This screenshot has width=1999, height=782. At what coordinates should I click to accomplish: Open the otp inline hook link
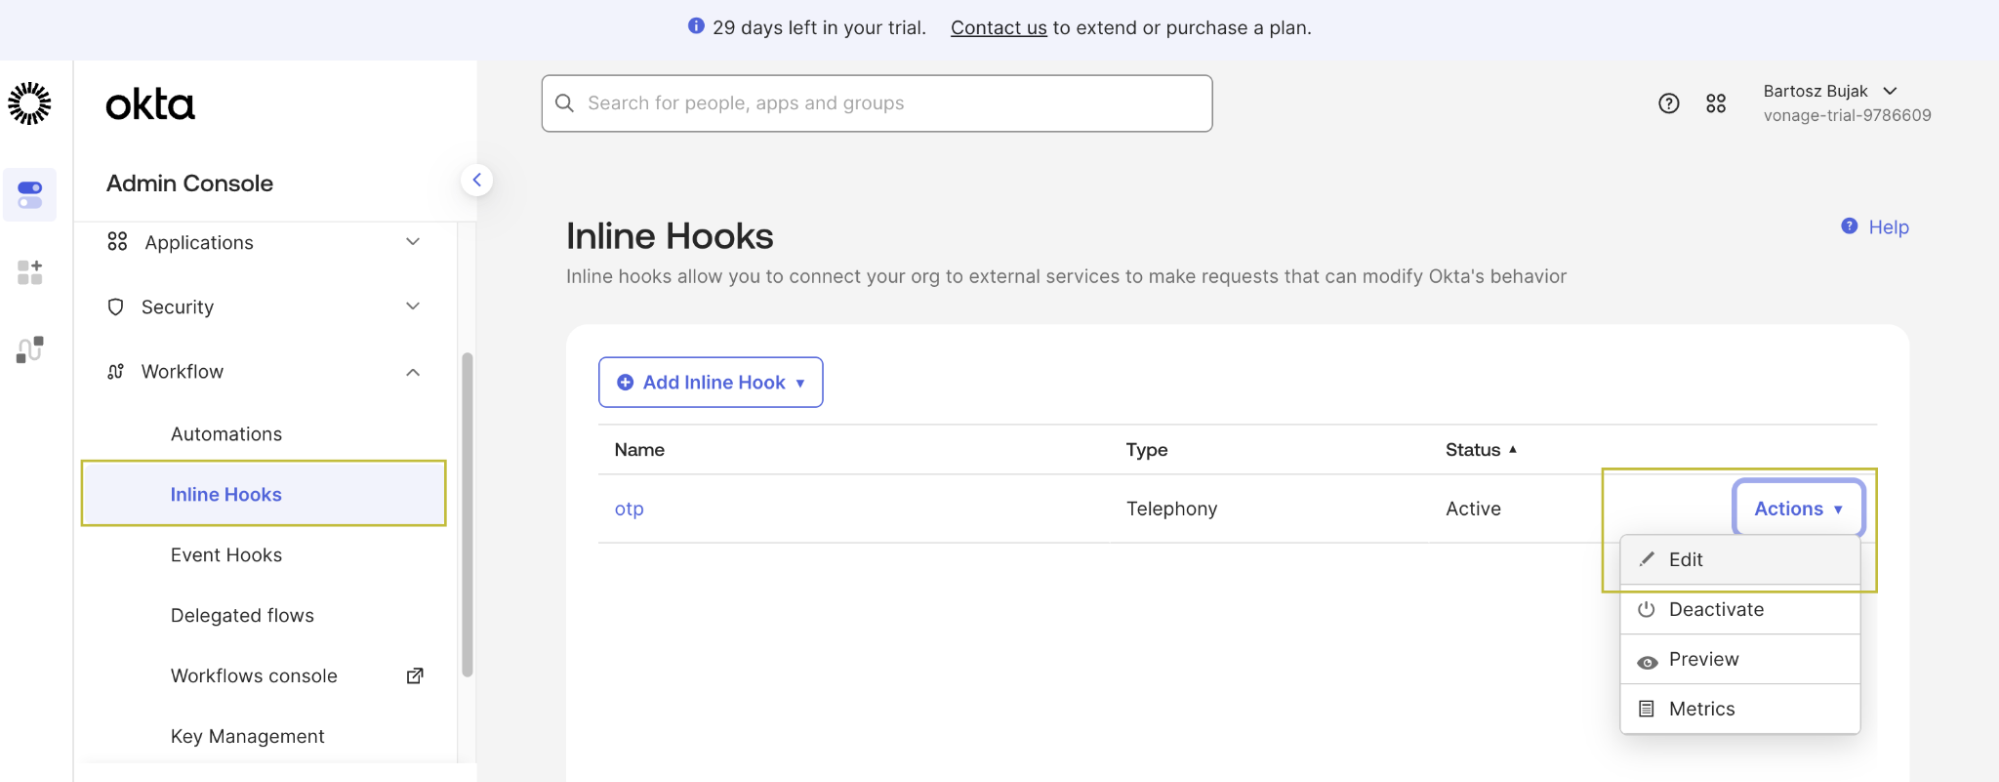[629, 509]
